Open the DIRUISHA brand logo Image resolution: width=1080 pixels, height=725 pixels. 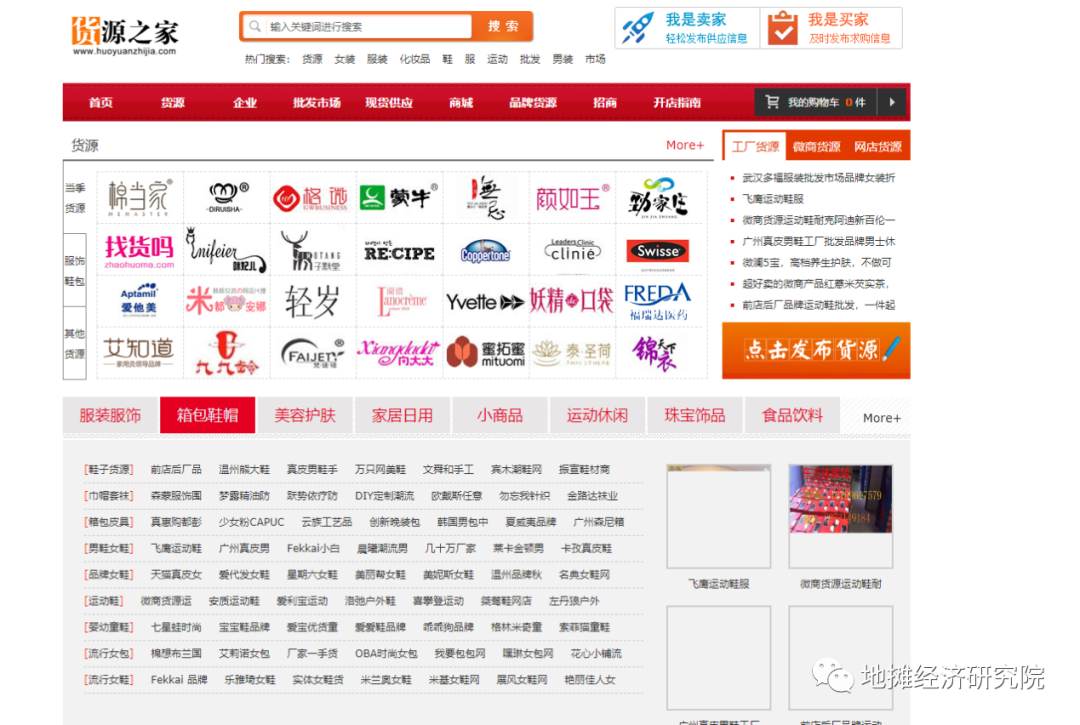[227, 198]
